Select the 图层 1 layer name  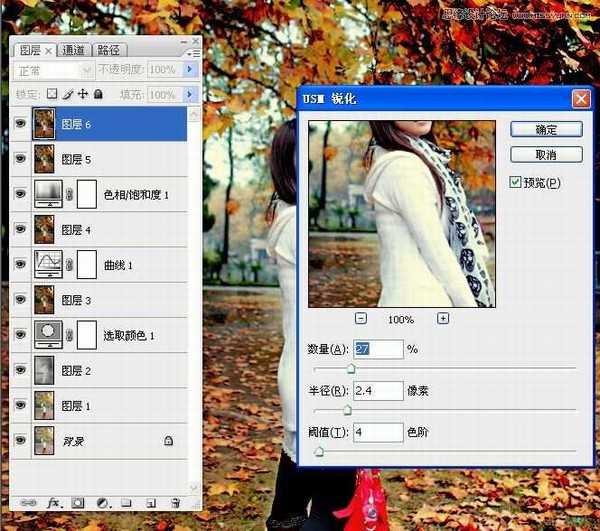coord(76,406)
